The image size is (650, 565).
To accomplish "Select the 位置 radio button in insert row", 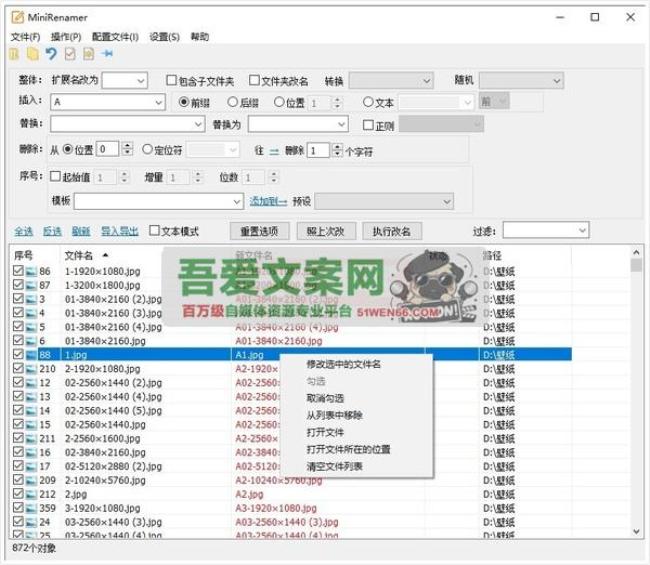I will (x=279, y=102).
